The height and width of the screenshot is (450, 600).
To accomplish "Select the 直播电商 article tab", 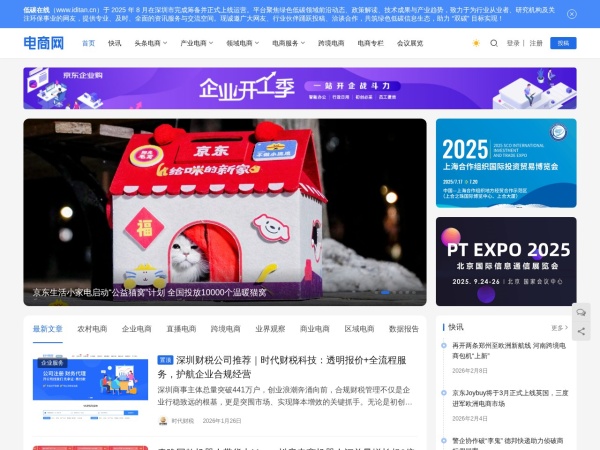I will [181, 328].
